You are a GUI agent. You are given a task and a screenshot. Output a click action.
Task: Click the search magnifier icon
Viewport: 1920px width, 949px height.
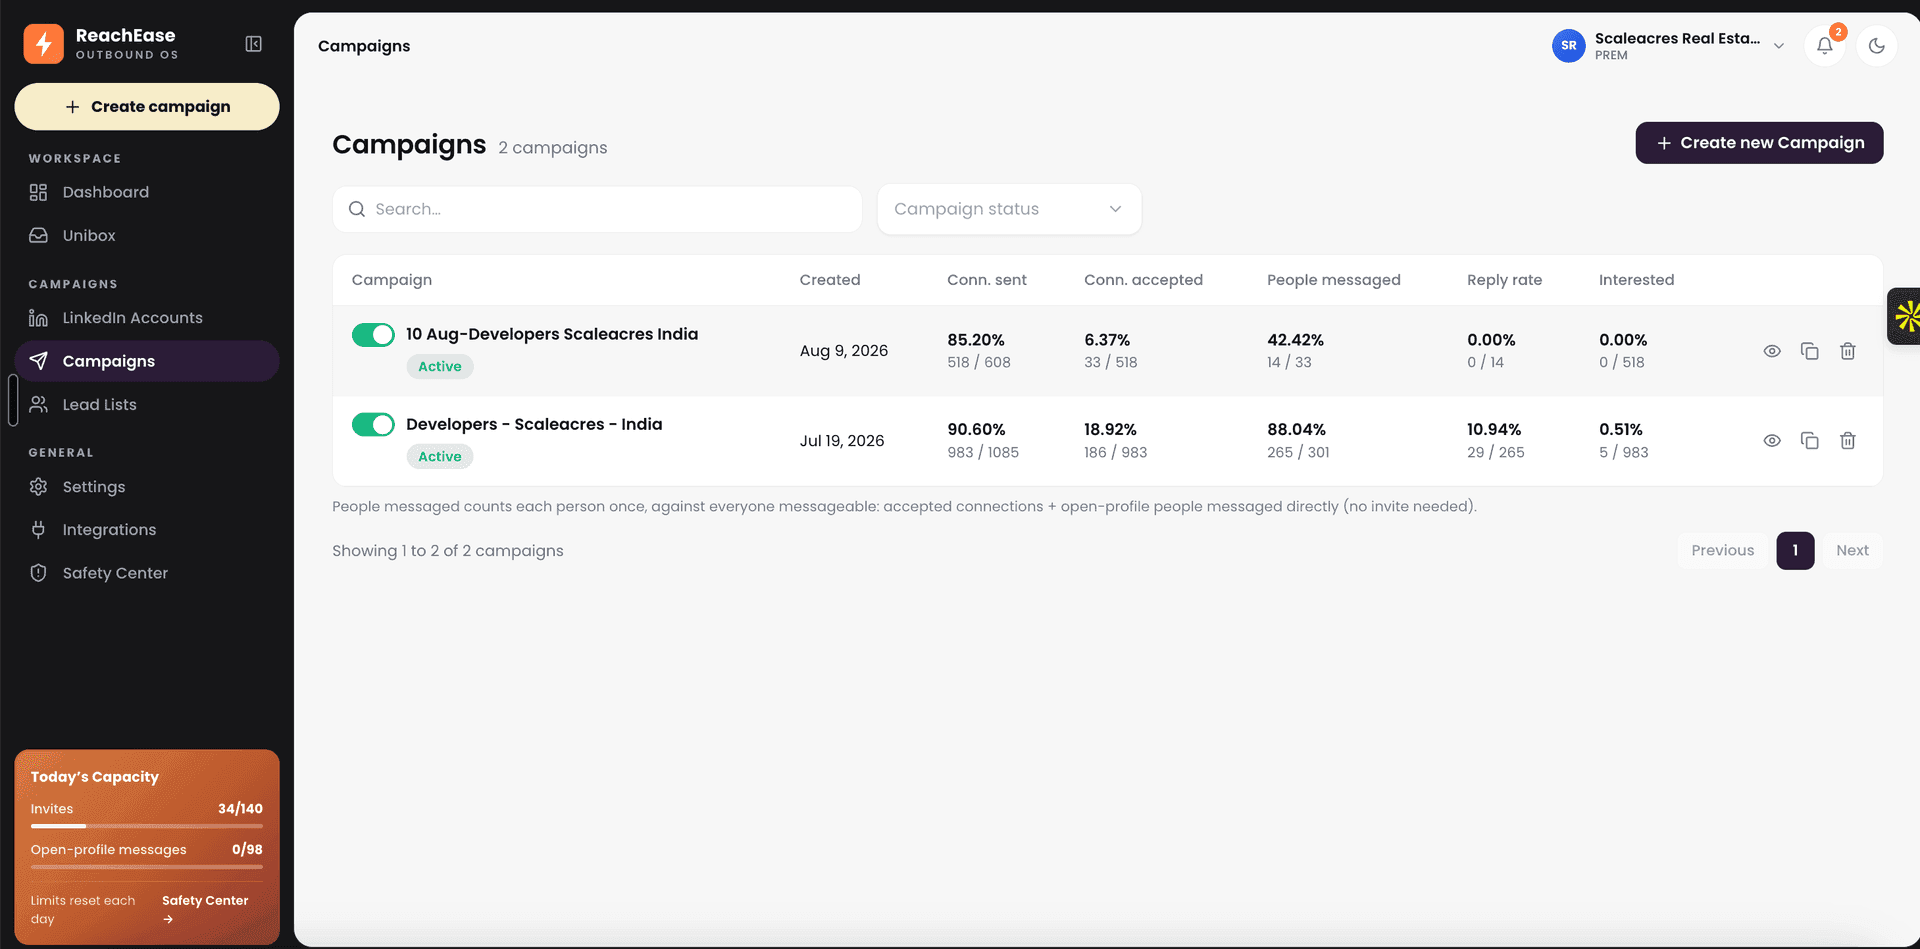coord(357,209)
